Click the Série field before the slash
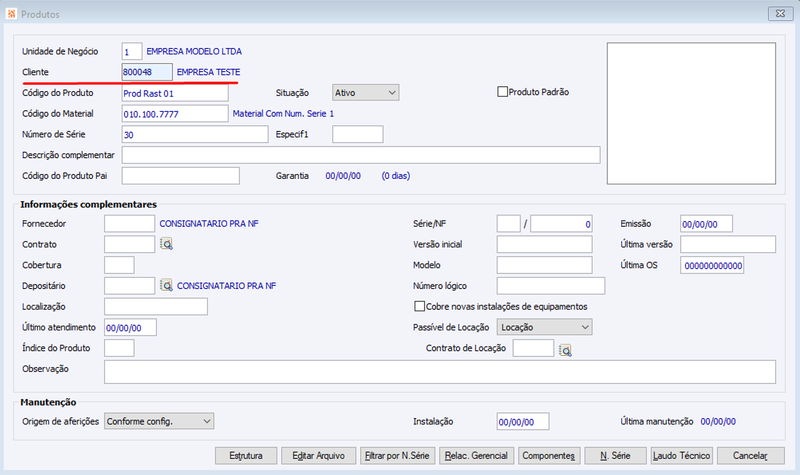 (509, 223)
